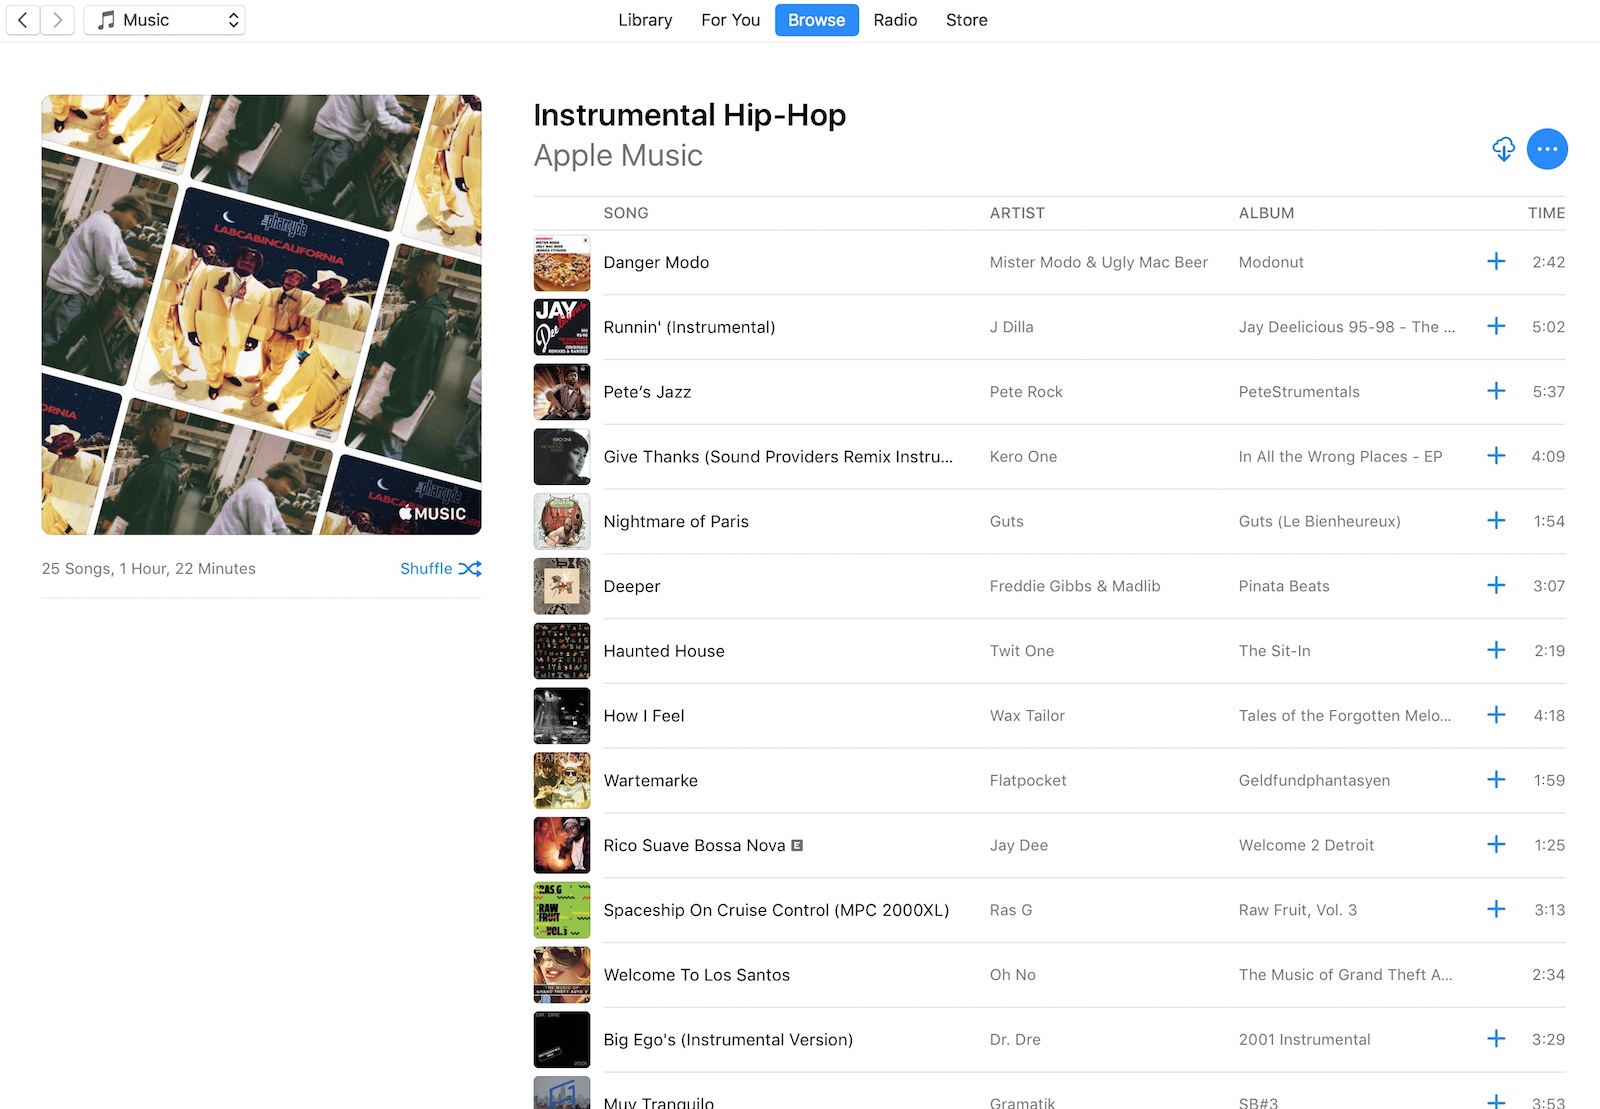Screen dimensions: 1600x1109
Task: Add Pete's Jazz to library
Action: 1496,391
